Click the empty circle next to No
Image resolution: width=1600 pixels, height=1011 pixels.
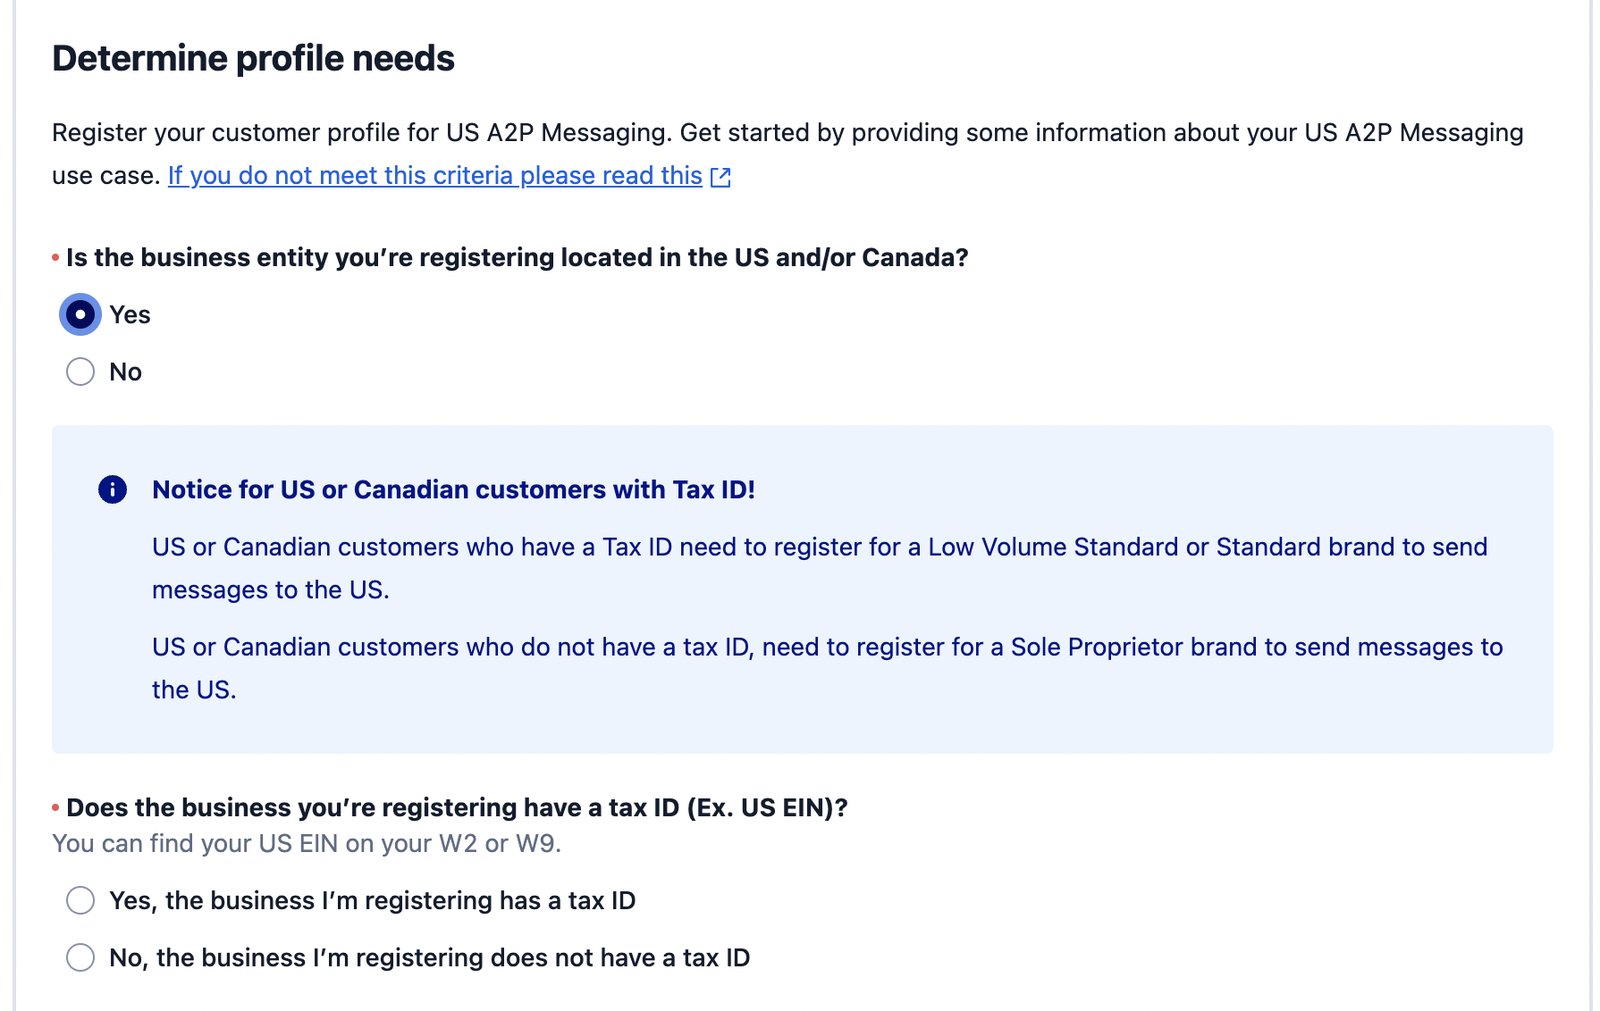tap(79, 371)
